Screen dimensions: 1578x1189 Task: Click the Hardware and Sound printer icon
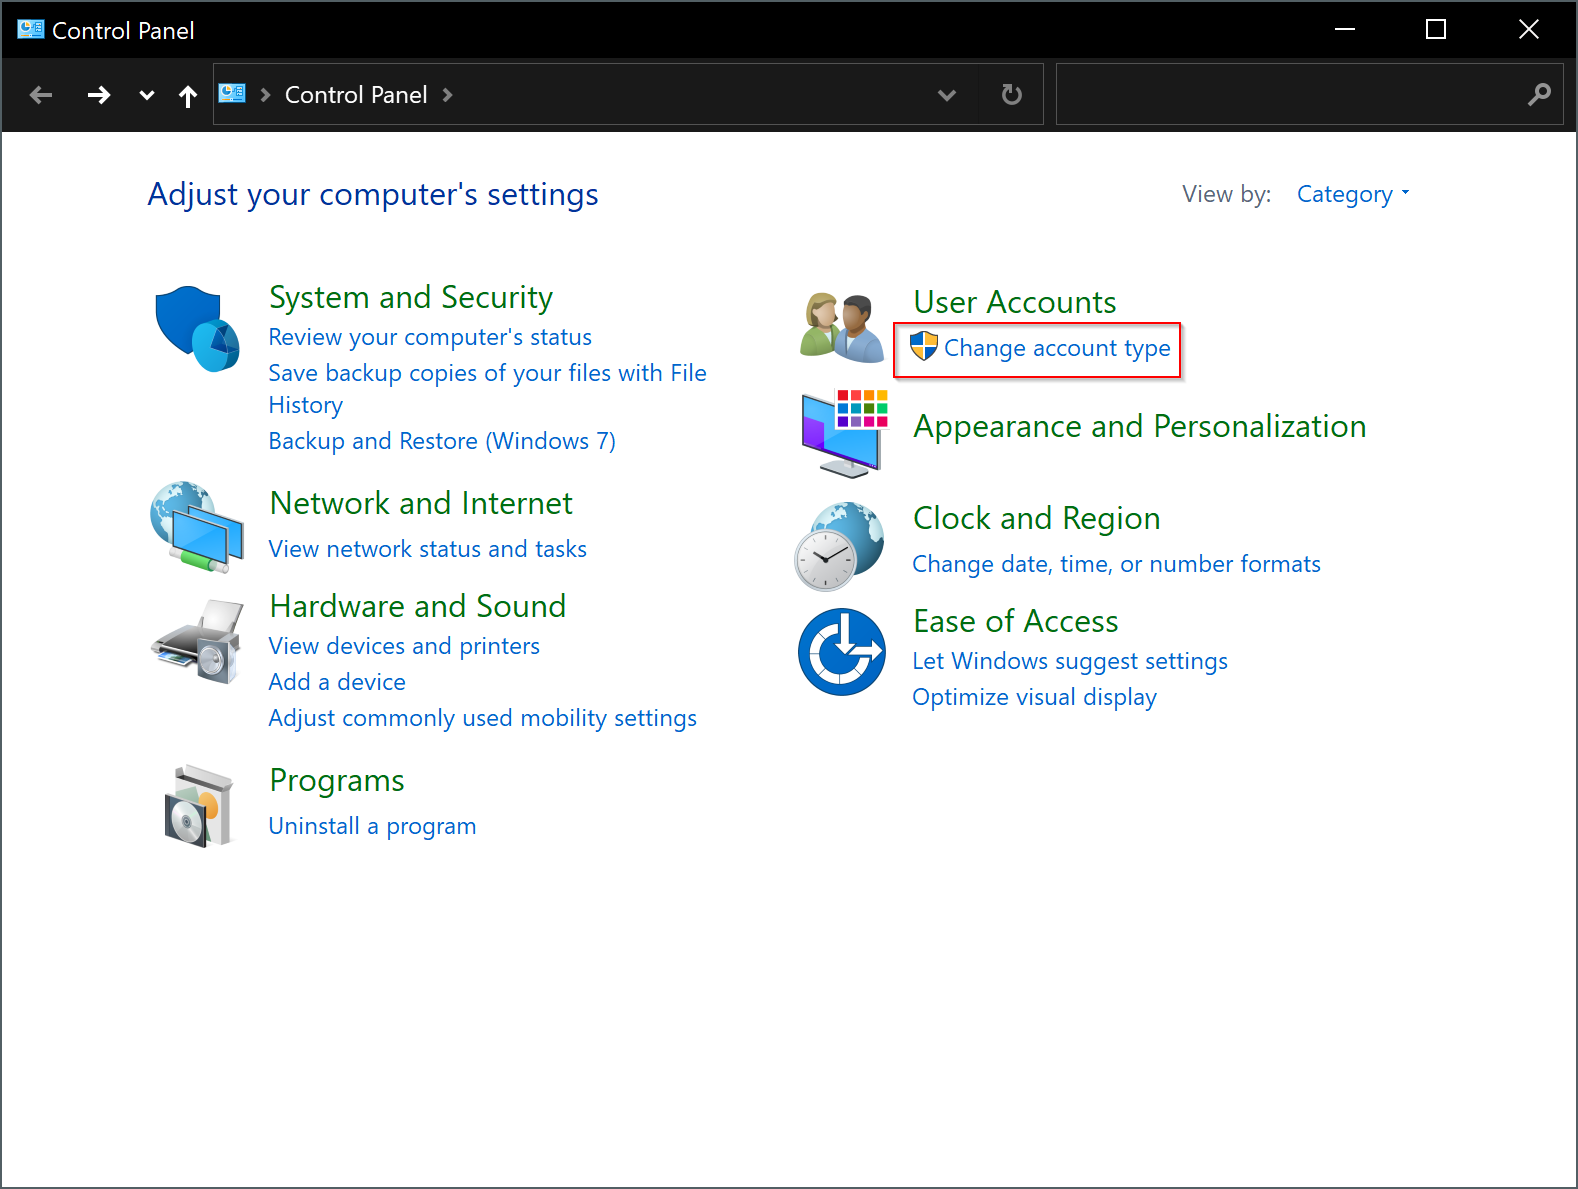(x=197, y=641)
